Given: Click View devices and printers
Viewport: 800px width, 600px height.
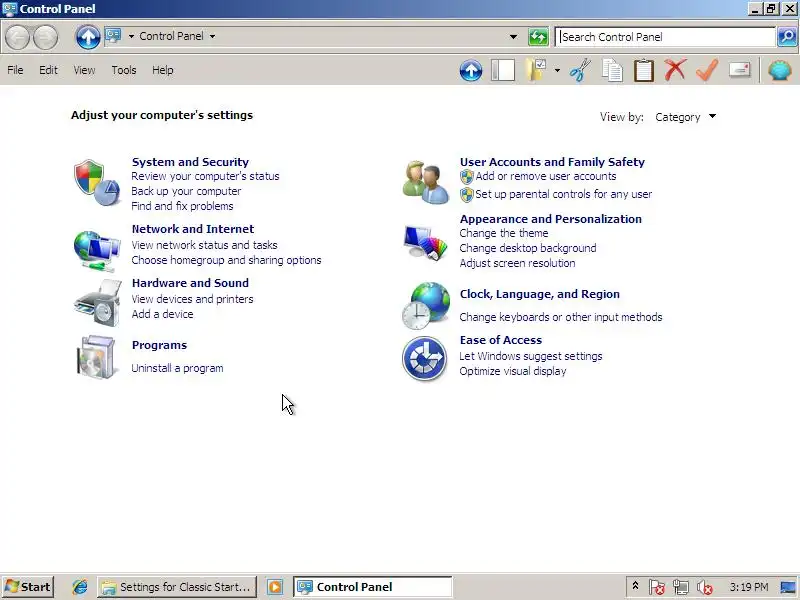Looking at the screenshot, I should (x=192, y=299).
